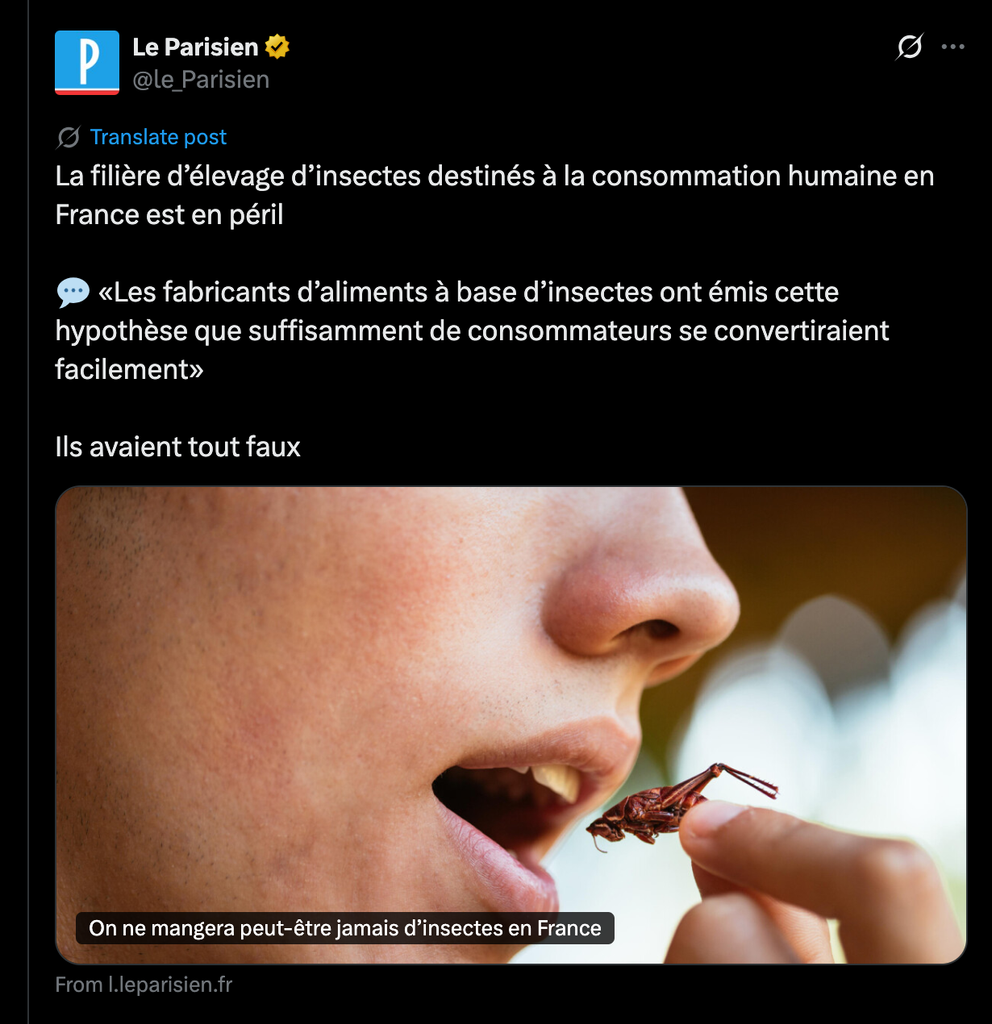This screenshot has height=1024, width=992.
Task: Open the article preview image card
Action: (x=511, y=725)
